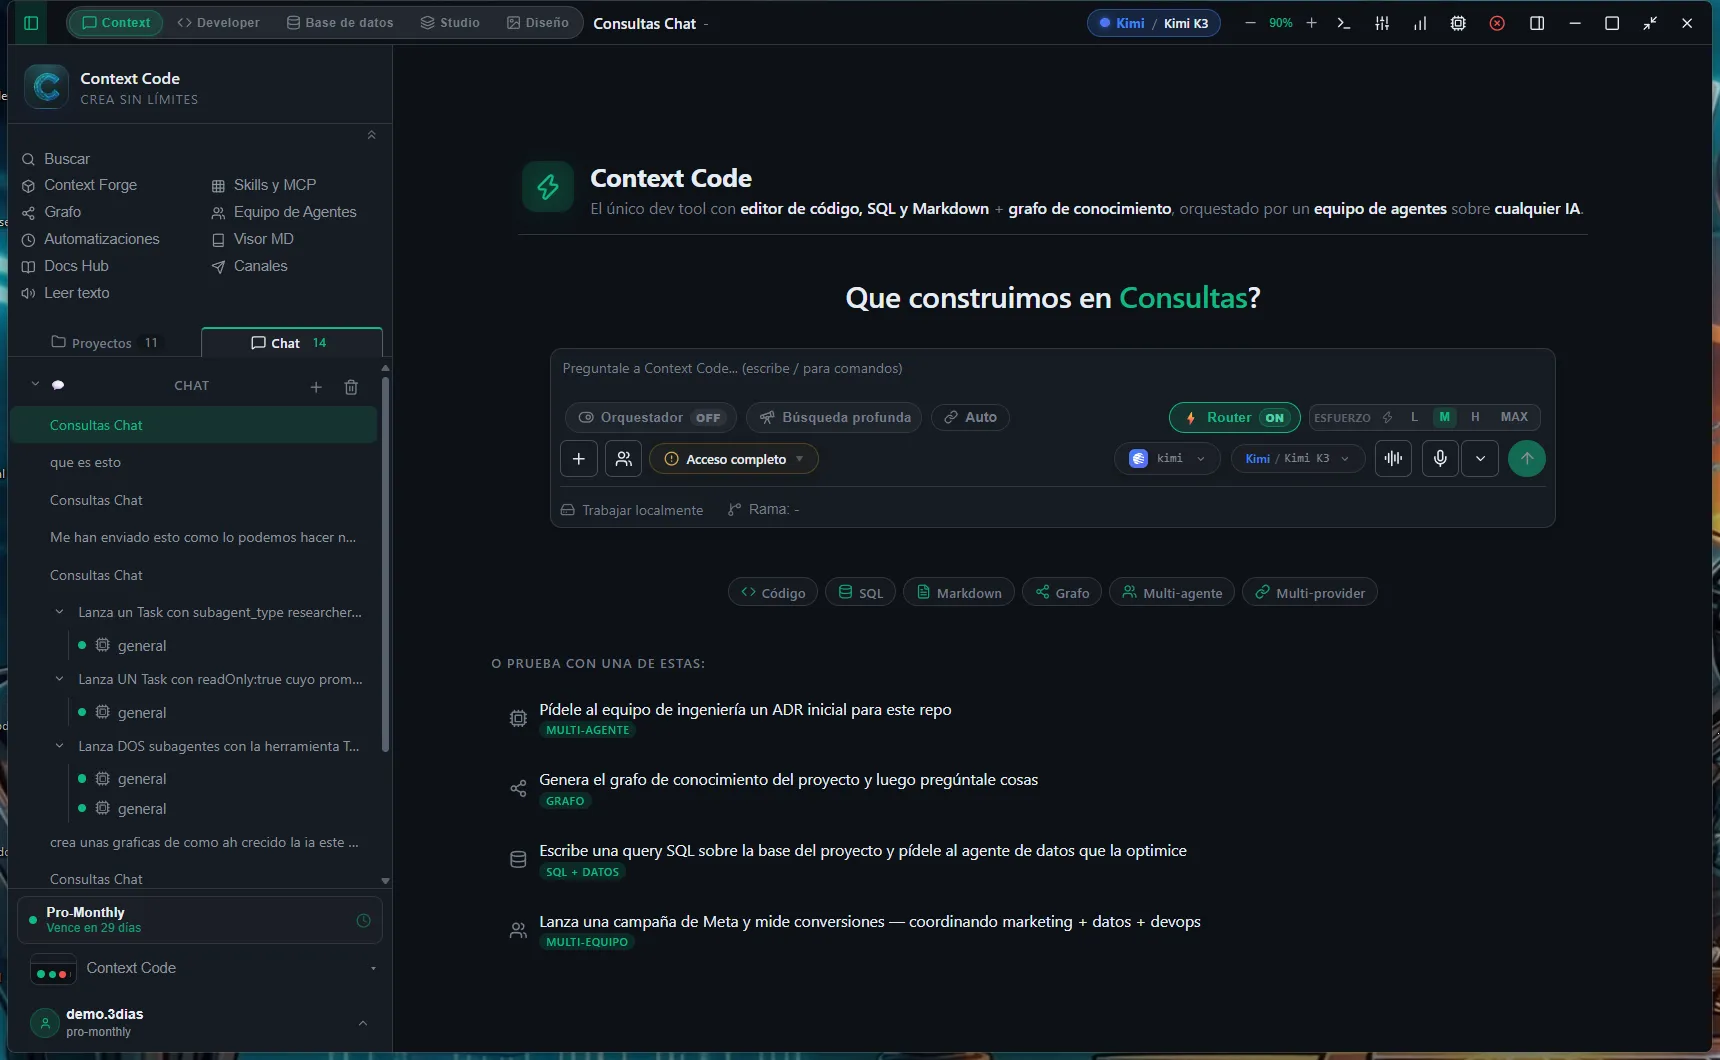This screenshot has height=1060, width=1720.
Task: Attach content with the plus button
Action: click(579, 459)
